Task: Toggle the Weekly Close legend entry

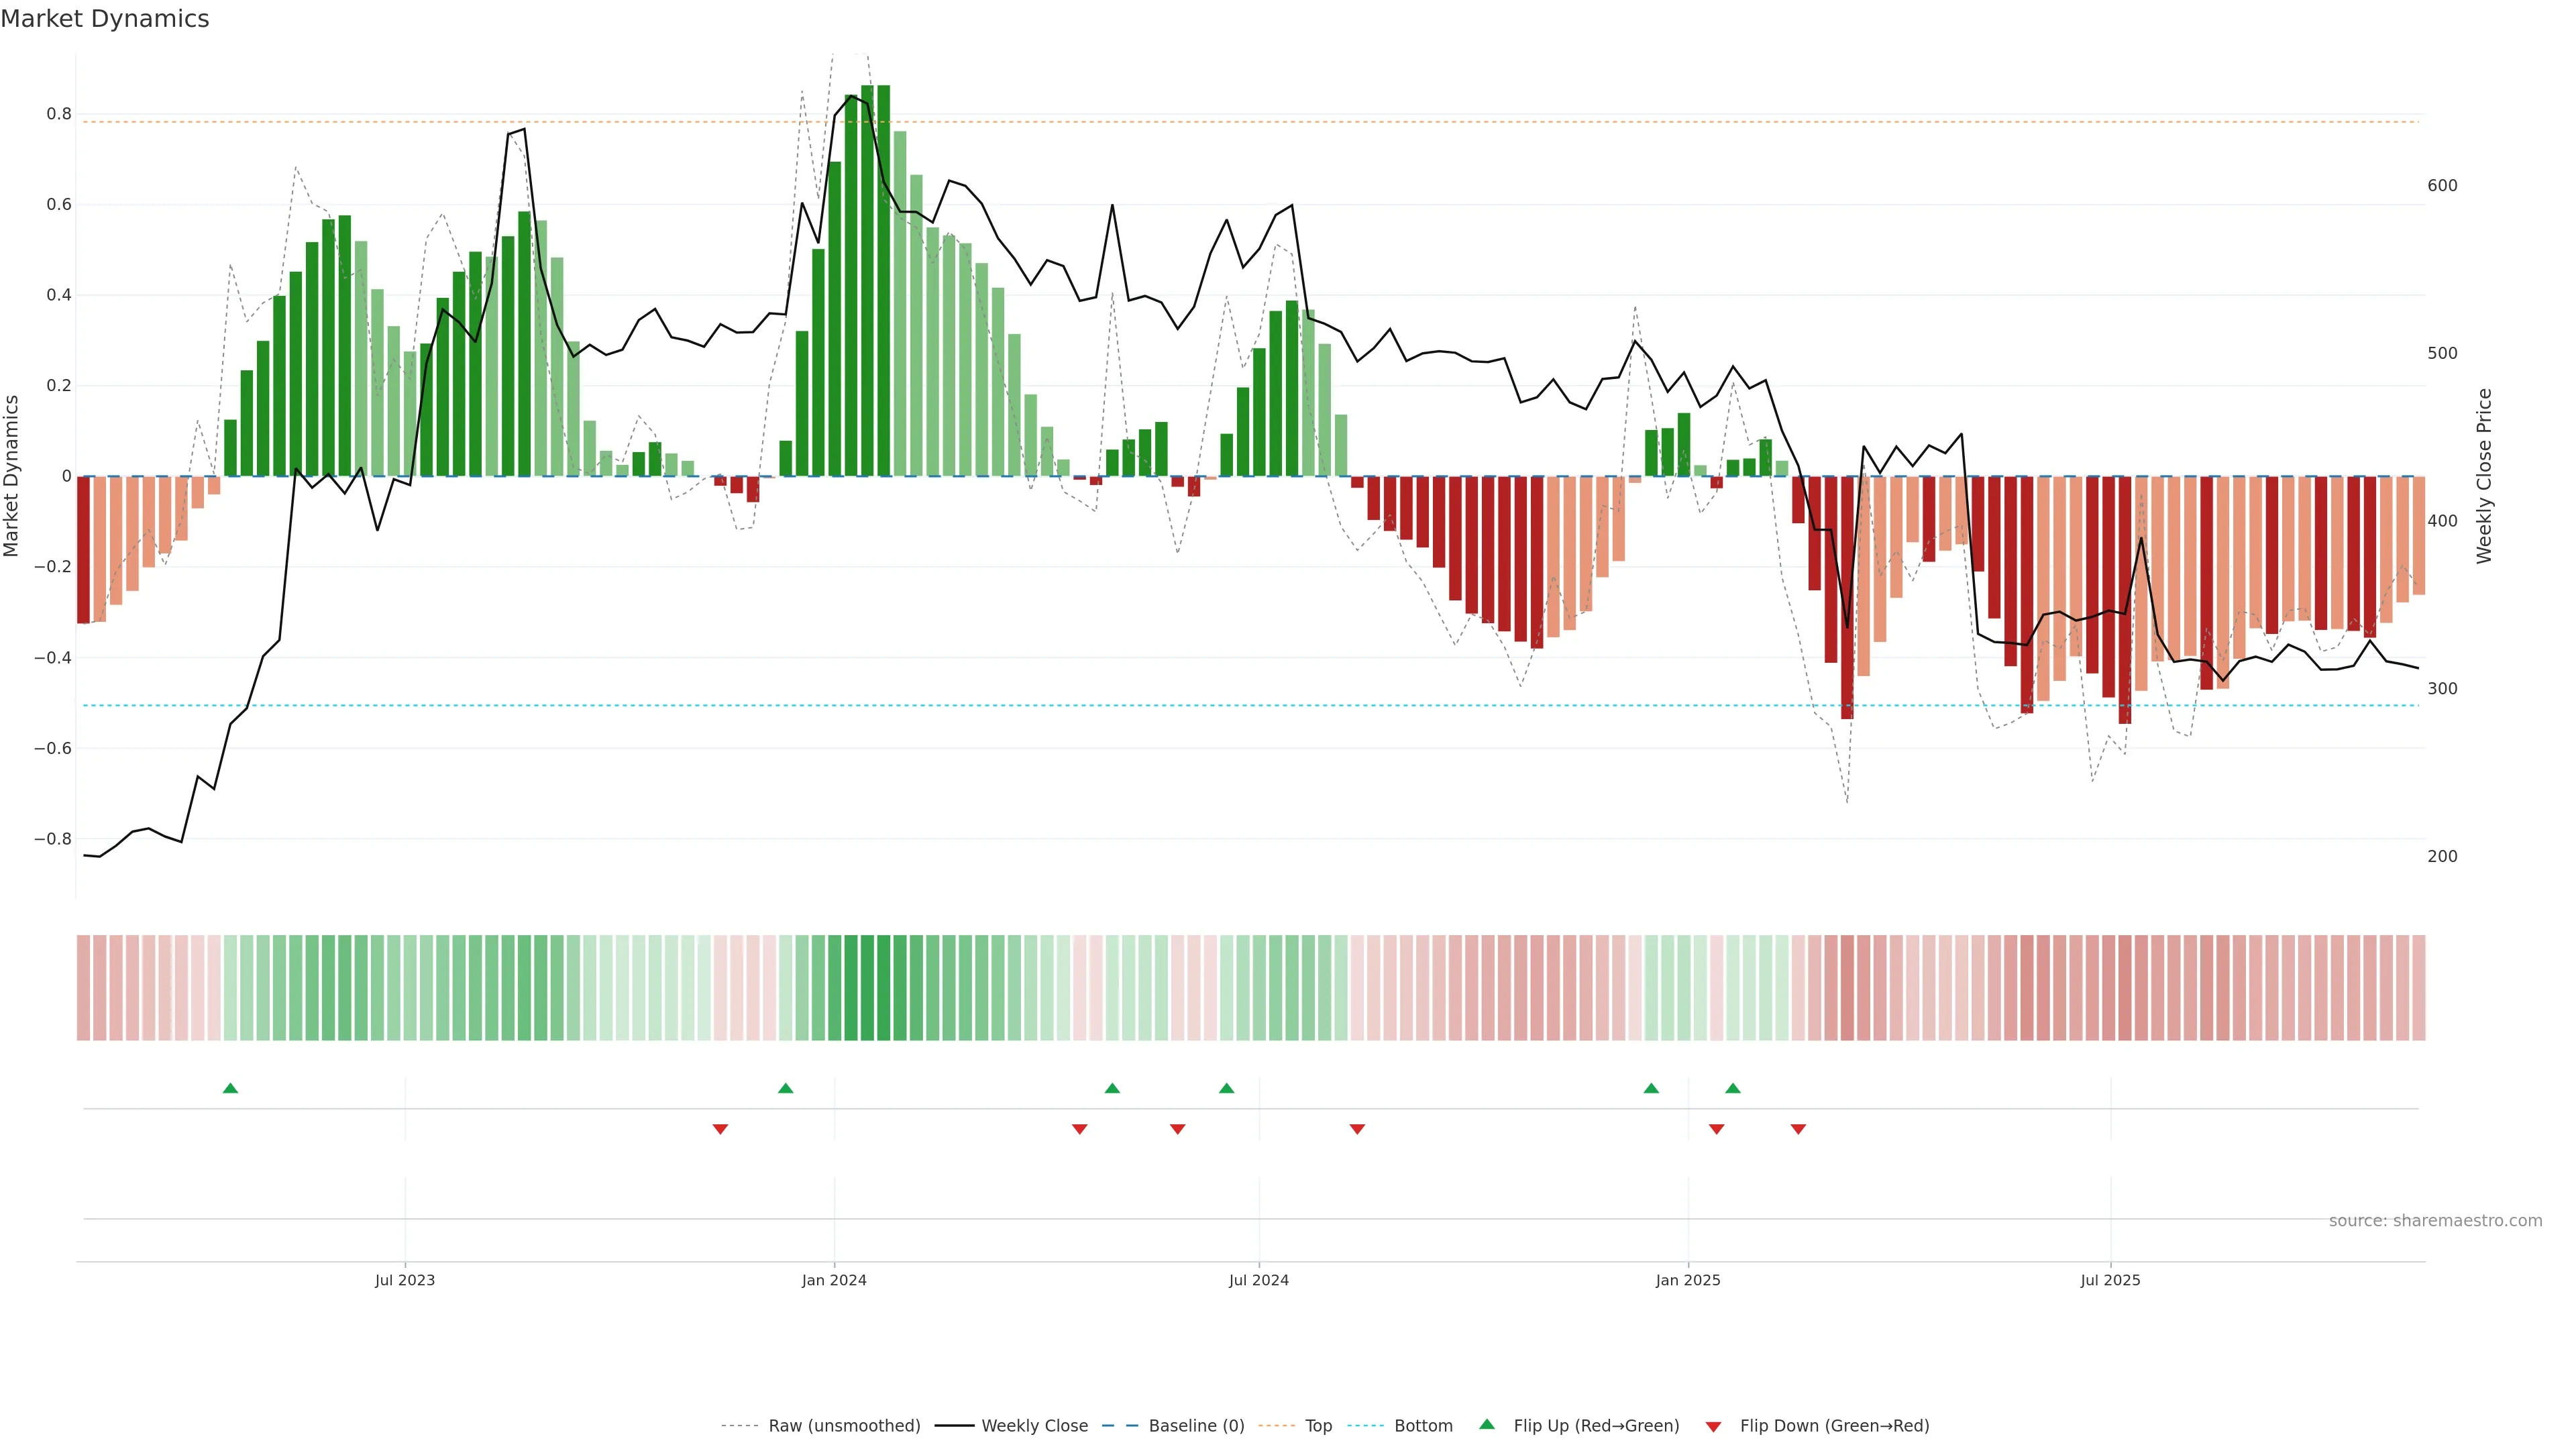Action: pyautogui.click(x=1034, y=1426)
